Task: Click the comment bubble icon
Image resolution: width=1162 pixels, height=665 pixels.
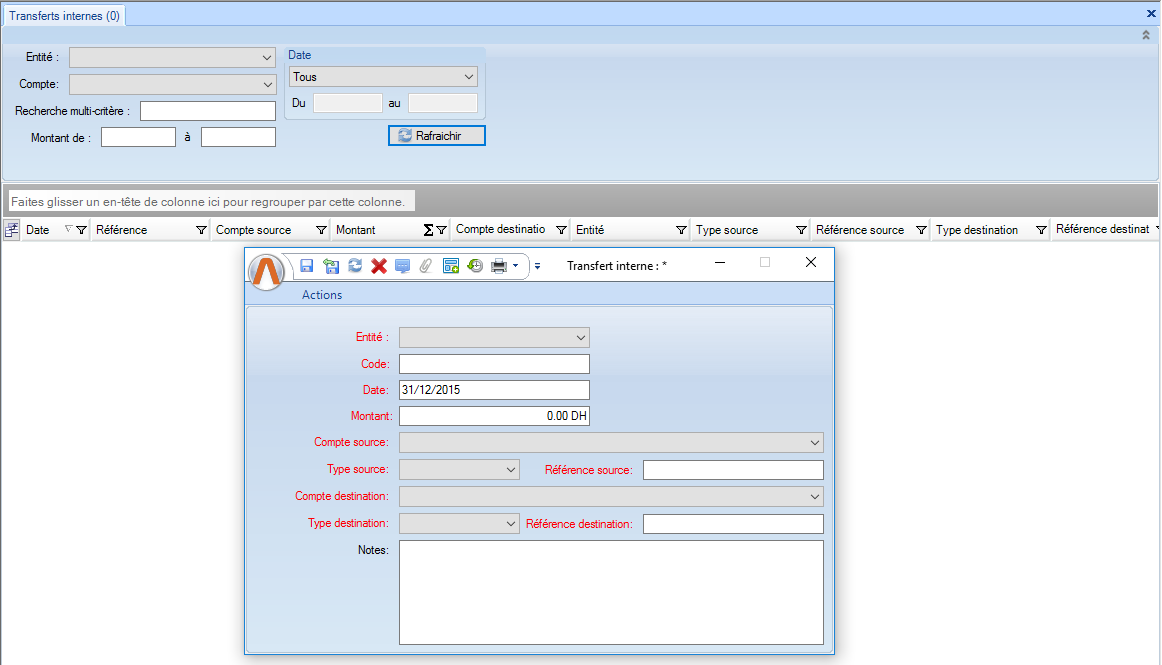Action: (402, 266)
